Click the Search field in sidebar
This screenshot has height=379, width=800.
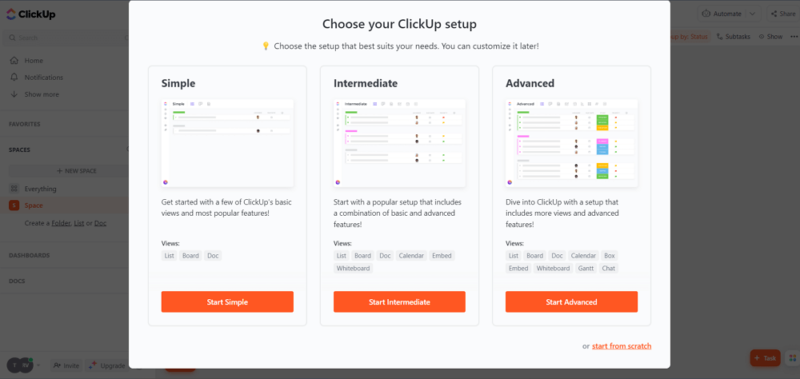click(66, 38)
